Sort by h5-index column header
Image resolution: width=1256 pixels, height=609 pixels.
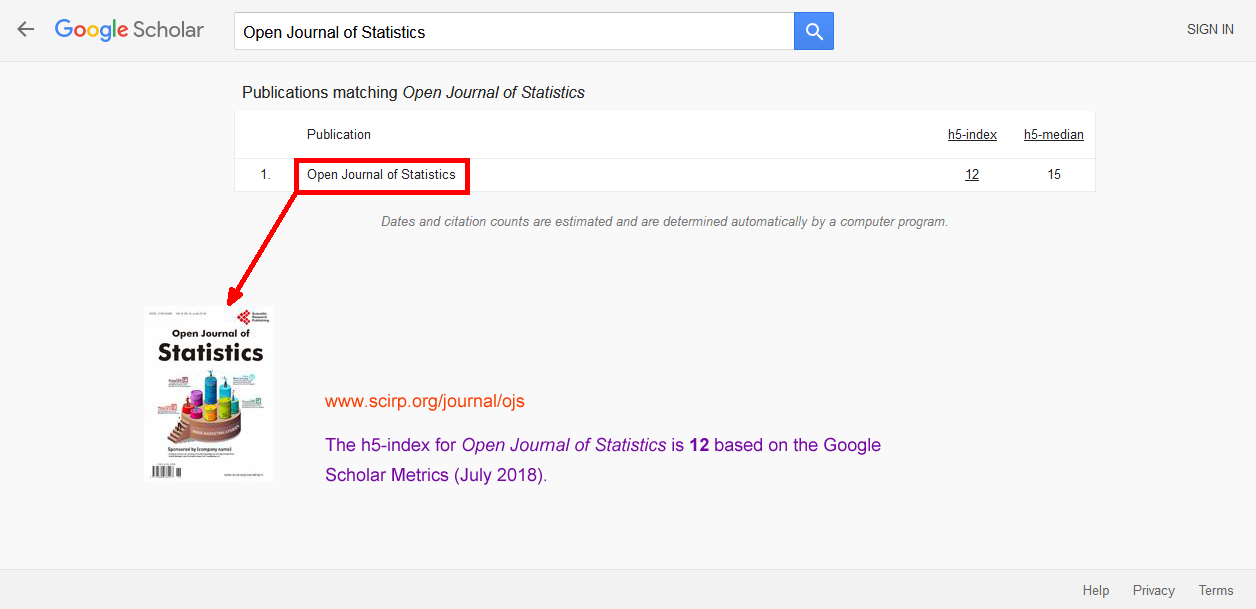point(972,135)
